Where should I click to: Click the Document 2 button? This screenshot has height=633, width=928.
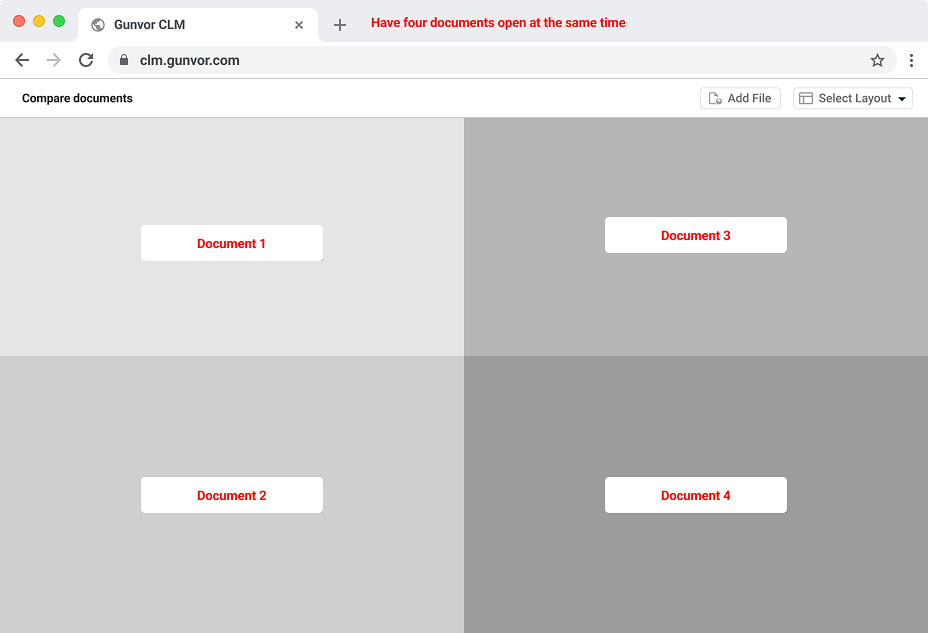point(231,495)
